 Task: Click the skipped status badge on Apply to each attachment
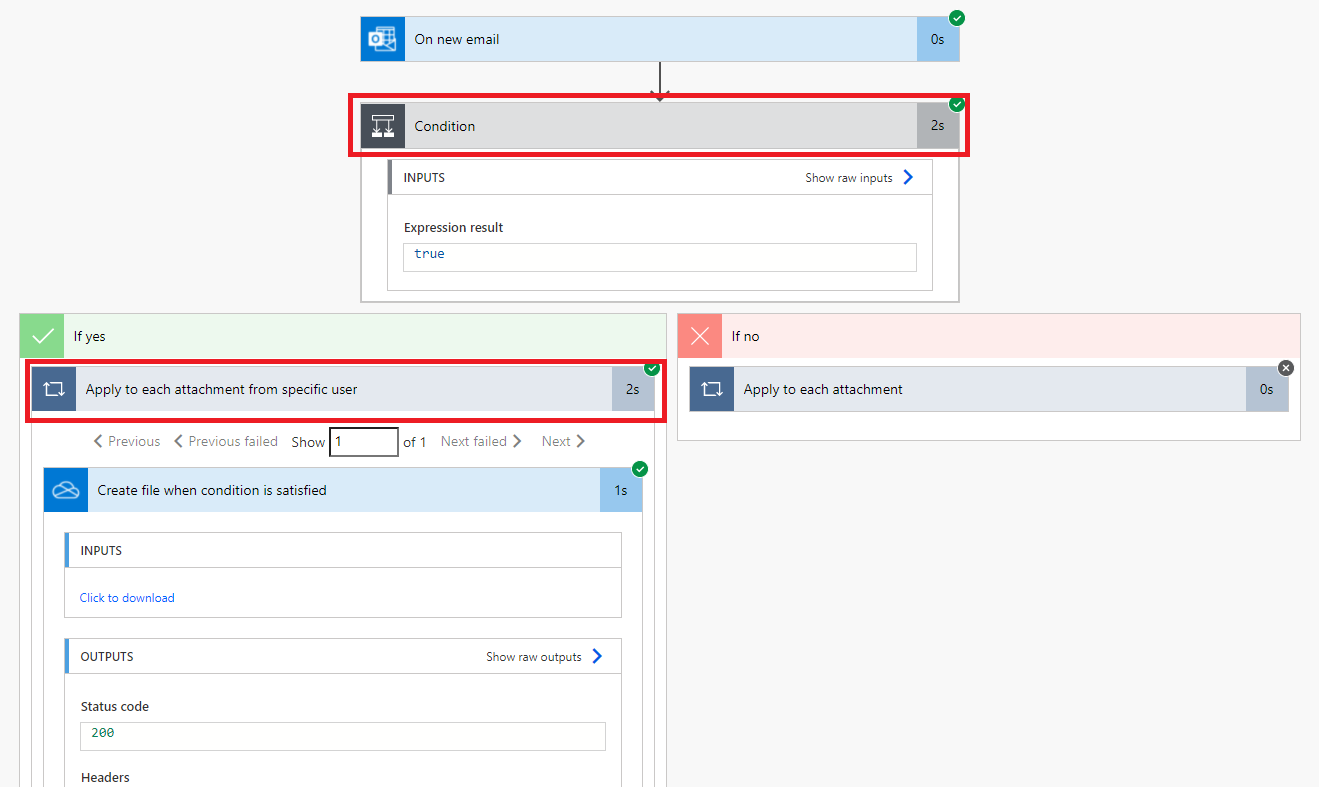tap(1286, 368)
